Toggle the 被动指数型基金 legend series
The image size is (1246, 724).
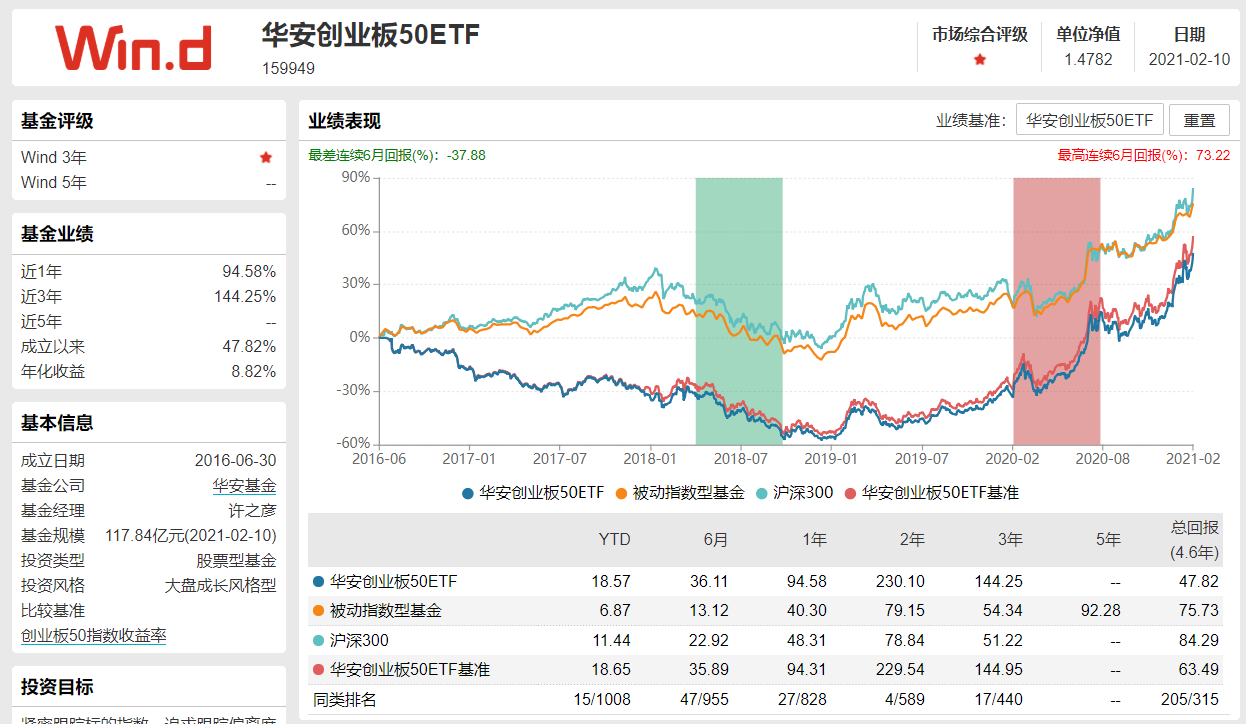click(x=680, y=492)
